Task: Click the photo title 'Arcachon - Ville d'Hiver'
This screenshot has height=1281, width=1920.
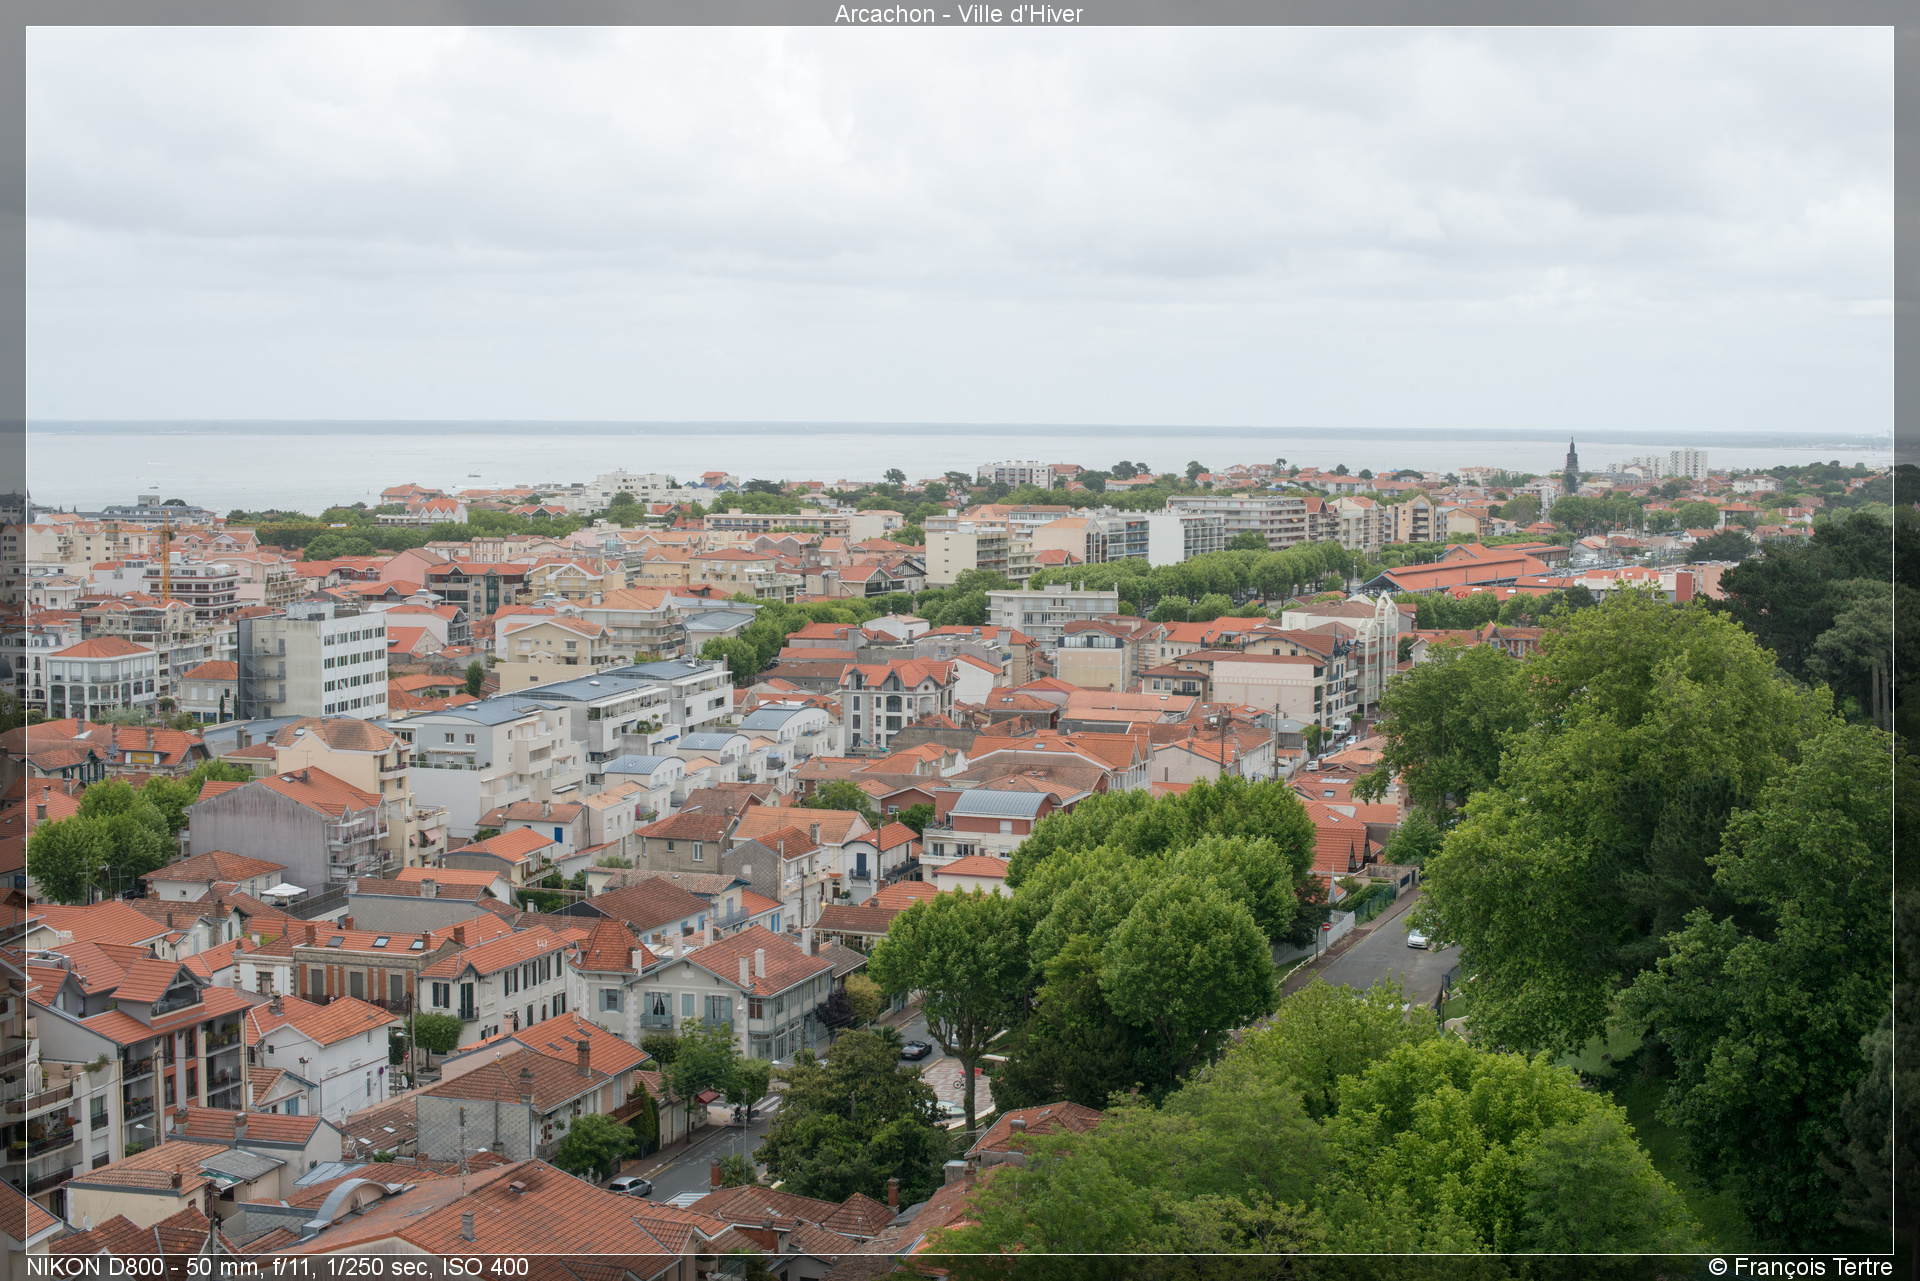Action: tap(959, 13)
